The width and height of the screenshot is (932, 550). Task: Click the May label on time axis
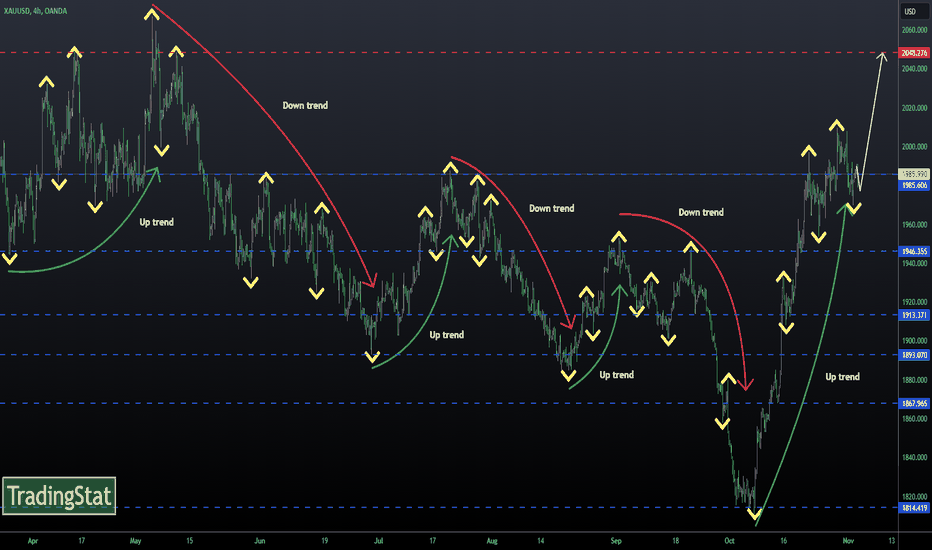click(x=136, y=540)
